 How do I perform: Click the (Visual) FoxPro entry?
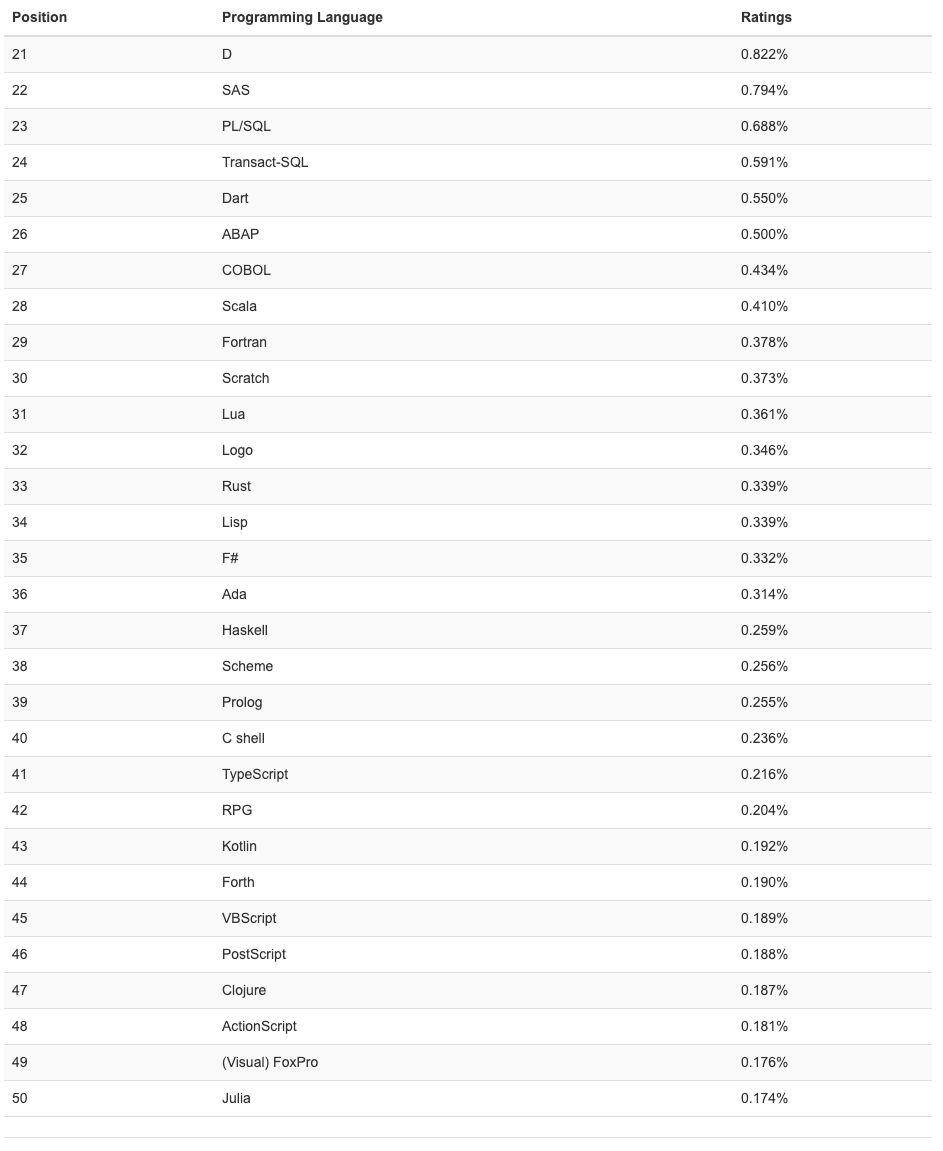270,1062
